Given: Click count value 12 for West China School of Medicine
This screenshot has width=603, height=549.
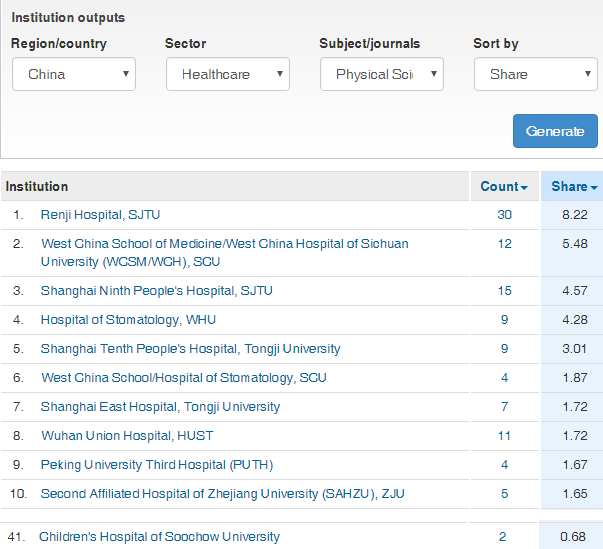Looking at the screenshot, I should click(505, 244).
